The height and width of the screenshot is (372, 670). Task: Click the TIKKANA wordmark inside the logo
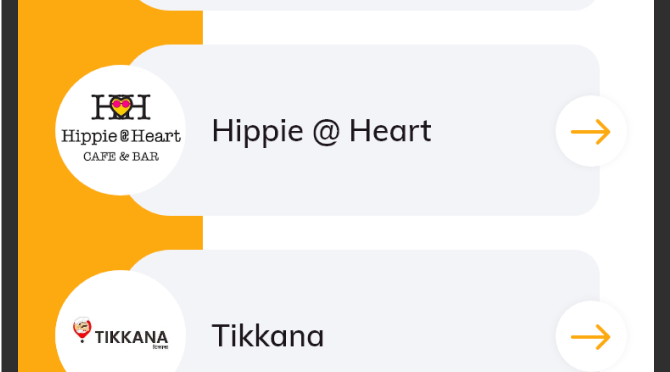[x=131, y=337]
